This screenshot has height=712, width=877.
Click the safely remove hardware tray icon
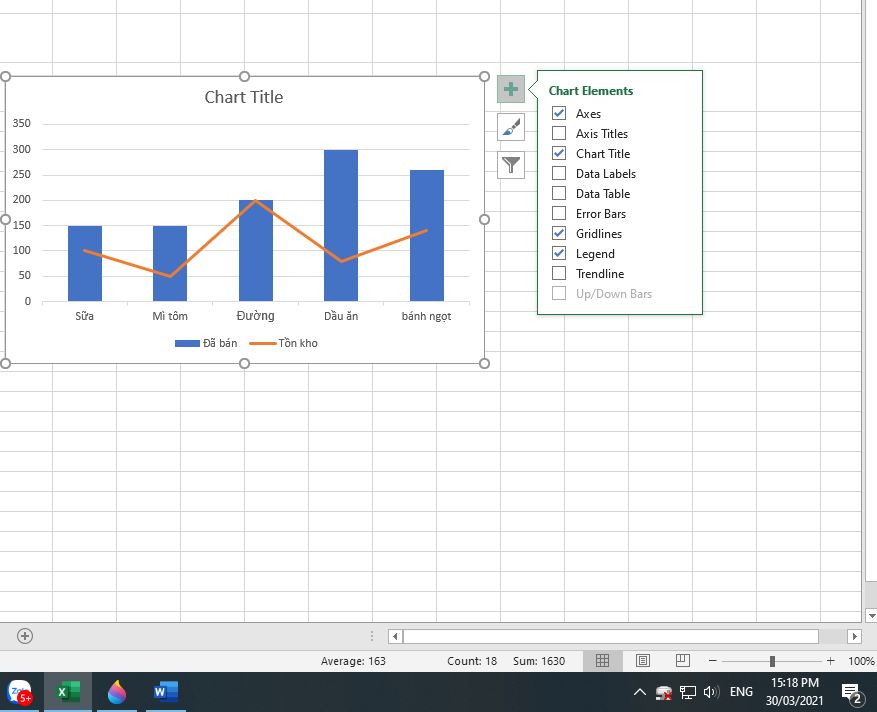[664, 693]
